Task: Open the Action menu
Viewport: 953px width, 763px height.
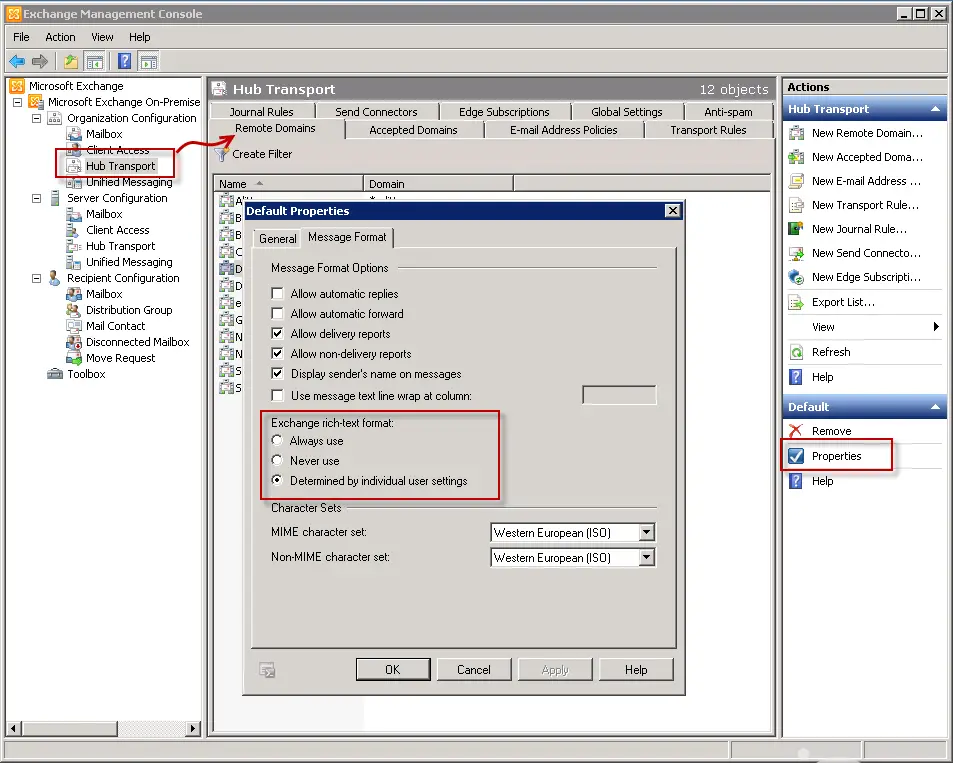Action: tap(60, 37)
